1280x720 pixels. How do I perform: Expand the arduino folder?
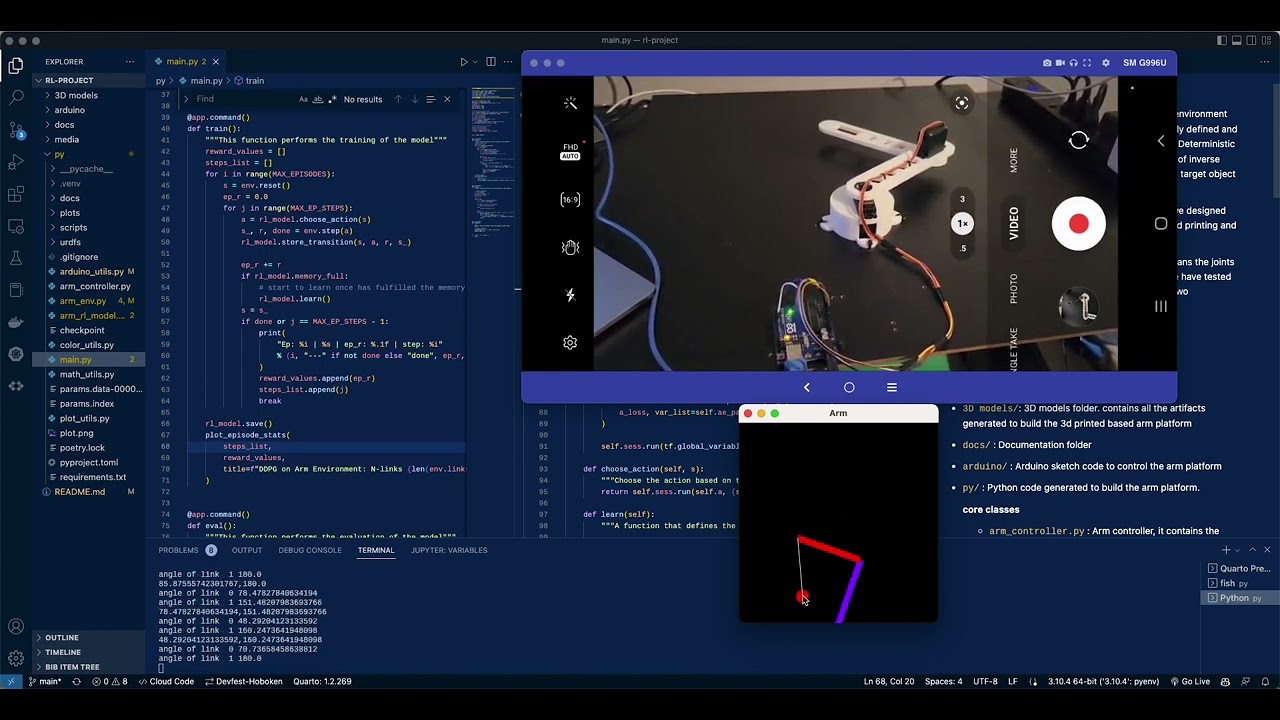pyautogui.click(x=90, y=110)
